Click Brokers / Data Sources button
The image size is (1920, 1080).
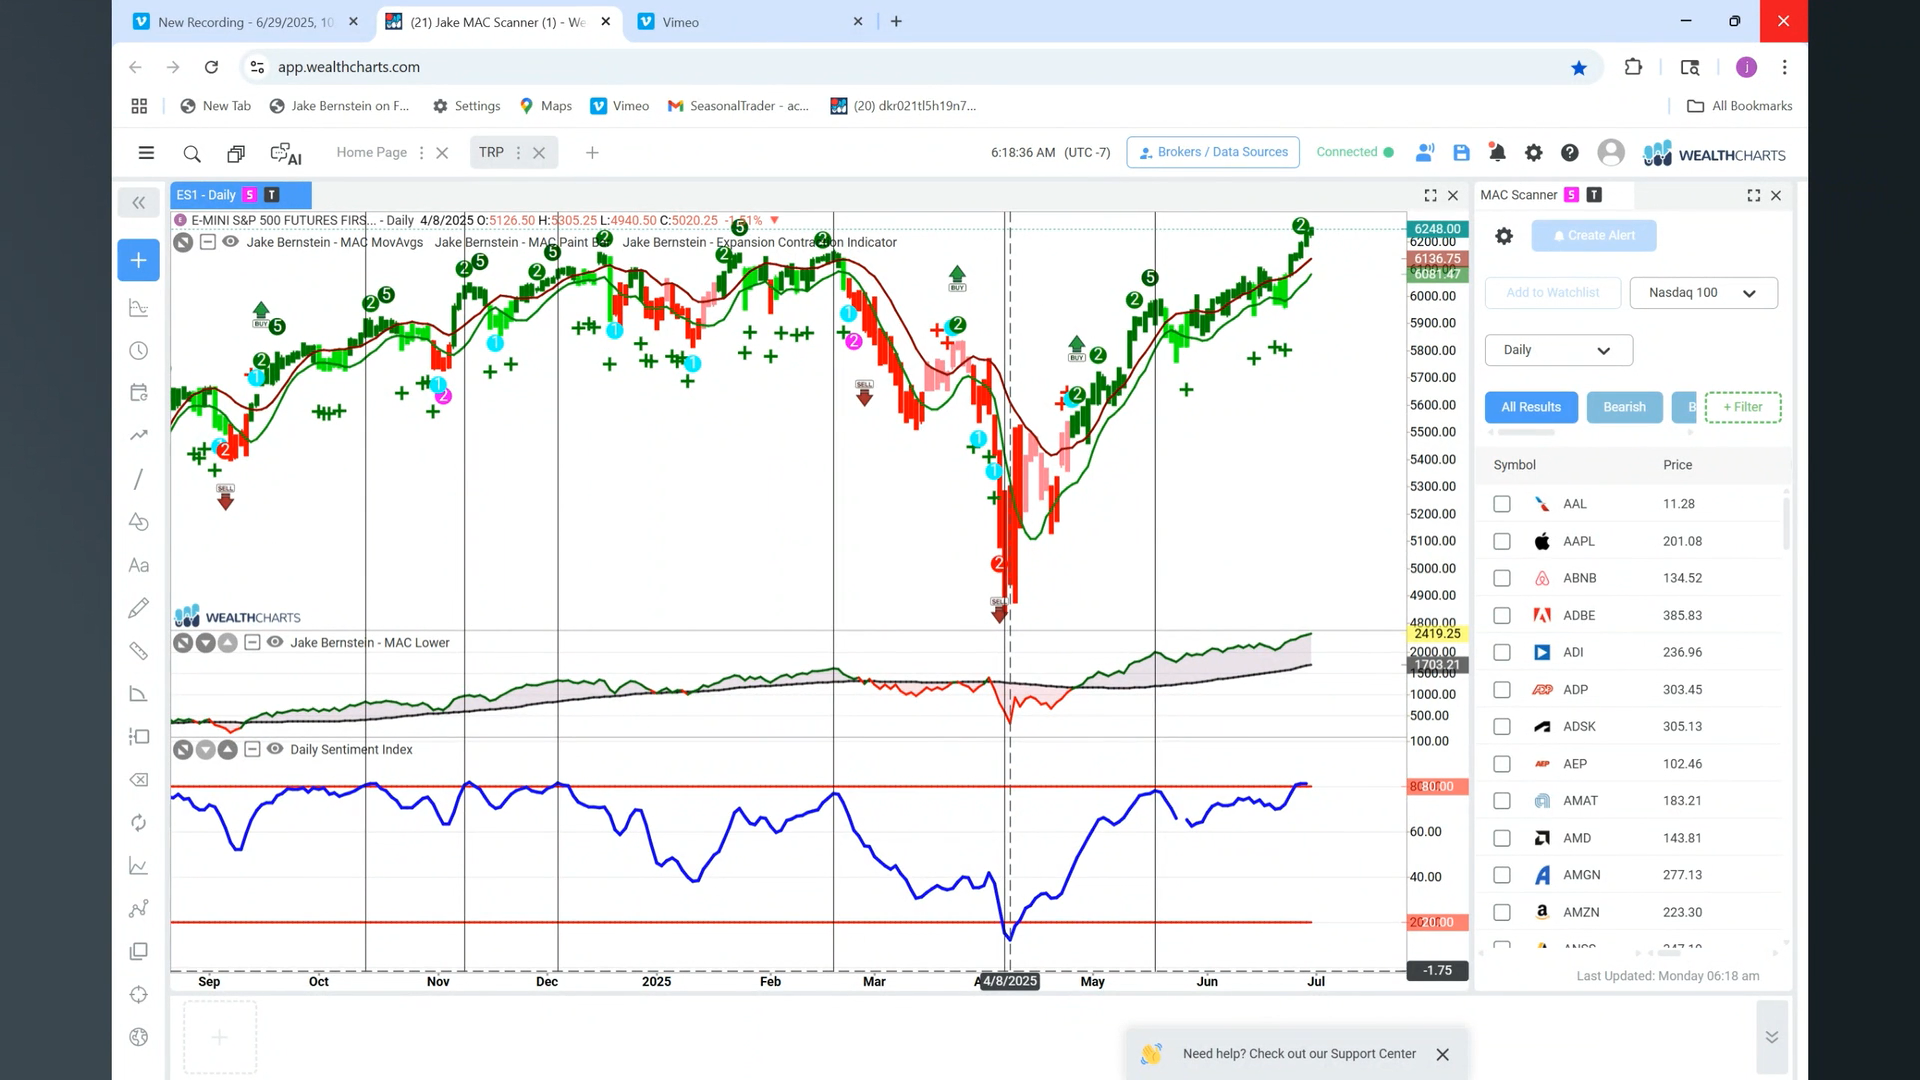pos(1213,152)
